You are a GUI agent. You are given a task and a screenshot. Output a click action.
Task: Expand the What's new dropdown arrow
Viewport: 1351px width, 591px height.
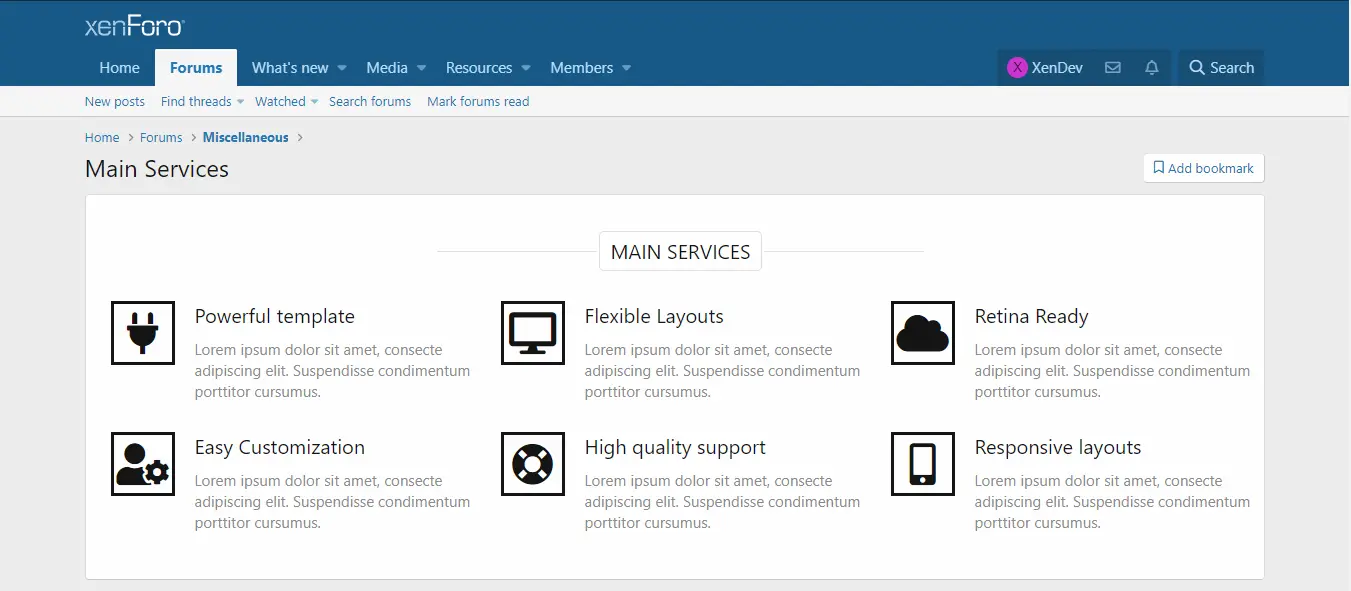342,68
